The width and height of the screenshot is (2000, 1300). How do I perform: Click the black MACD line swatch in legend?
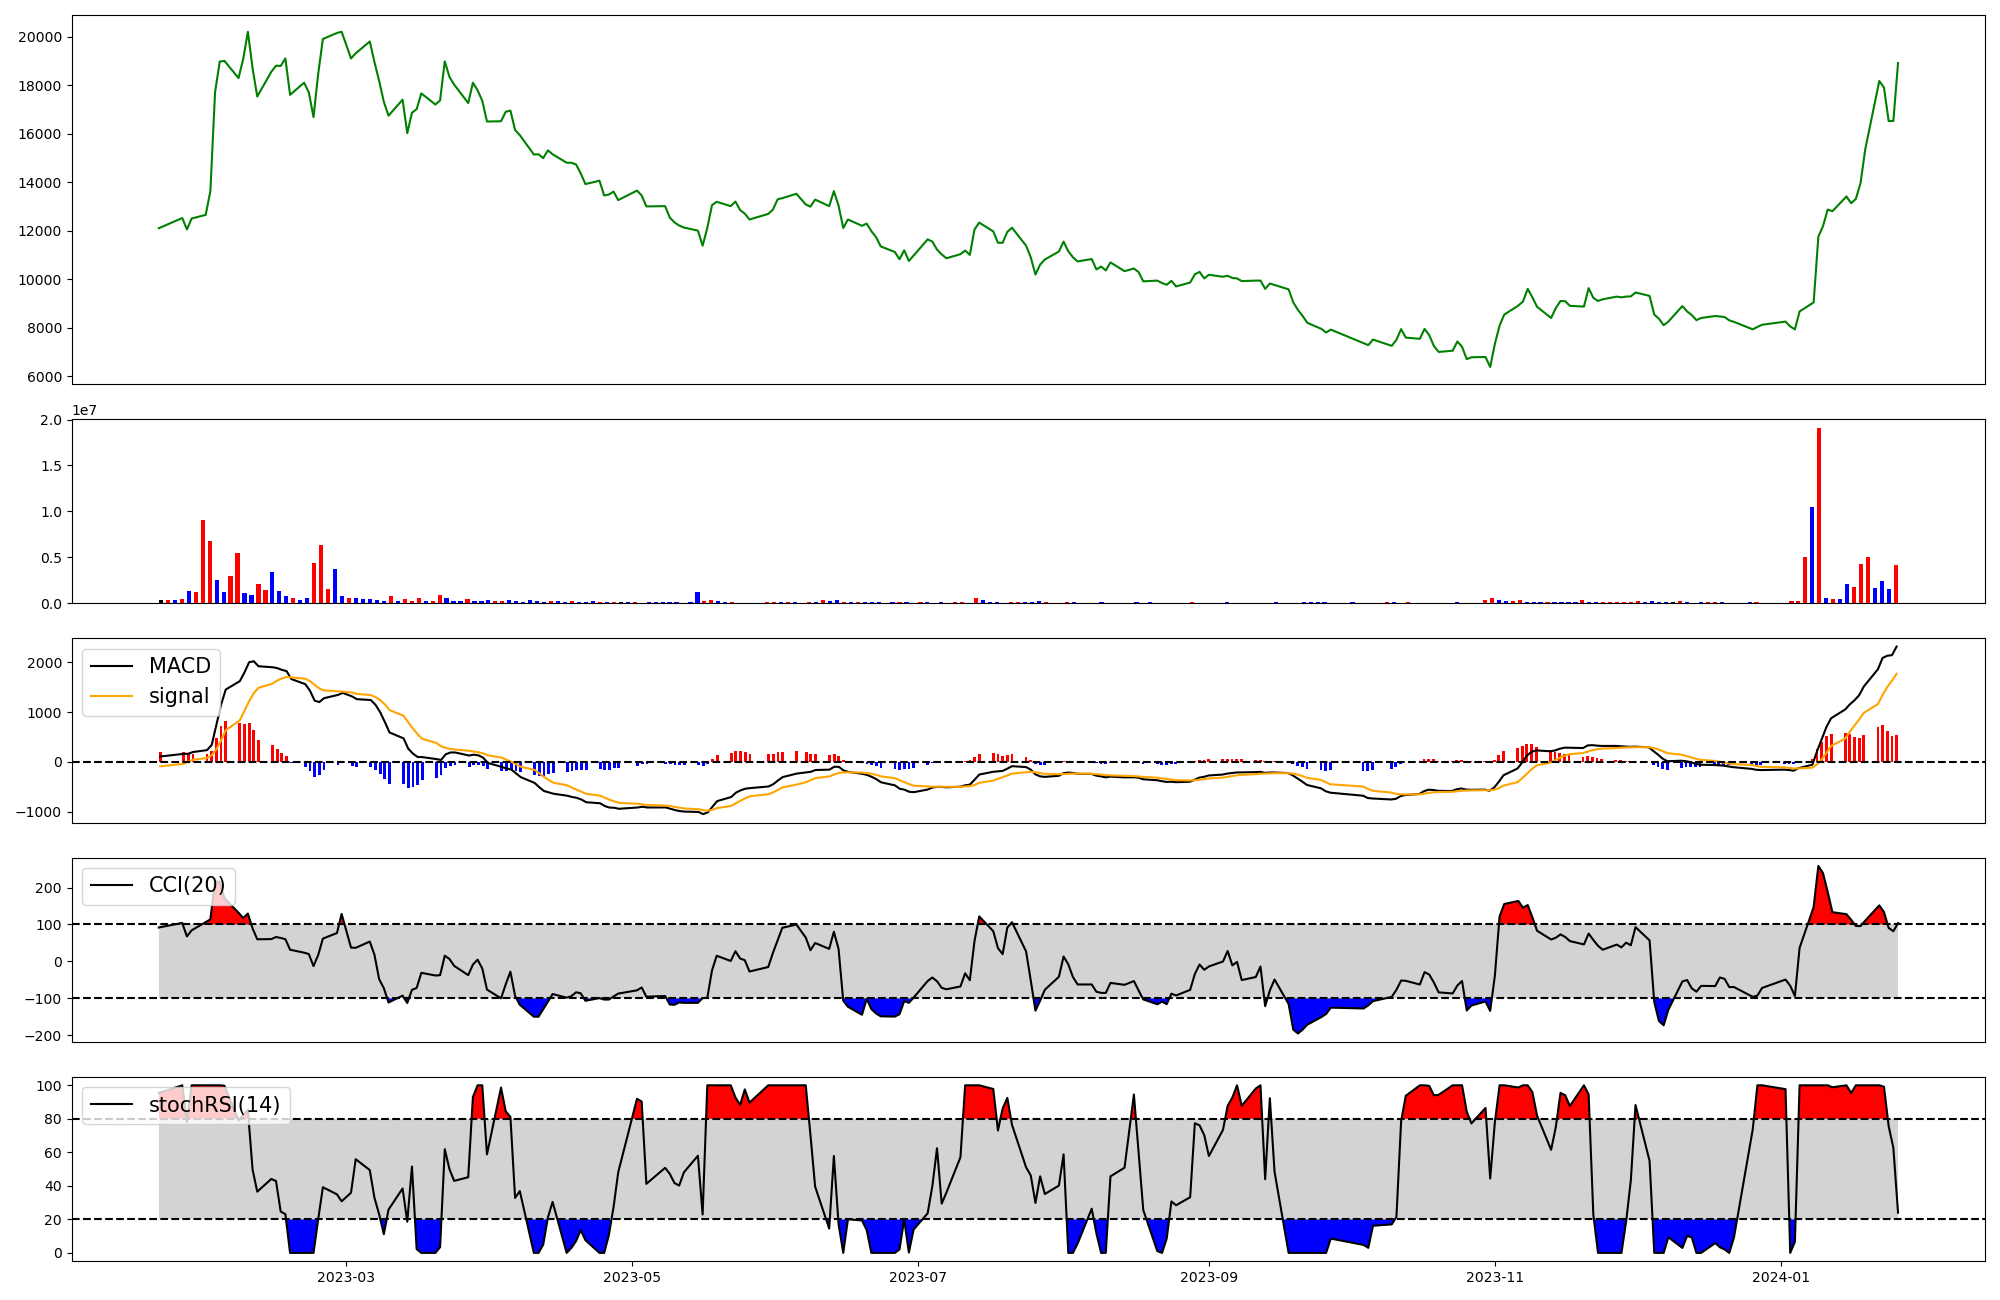click(111, 666)
